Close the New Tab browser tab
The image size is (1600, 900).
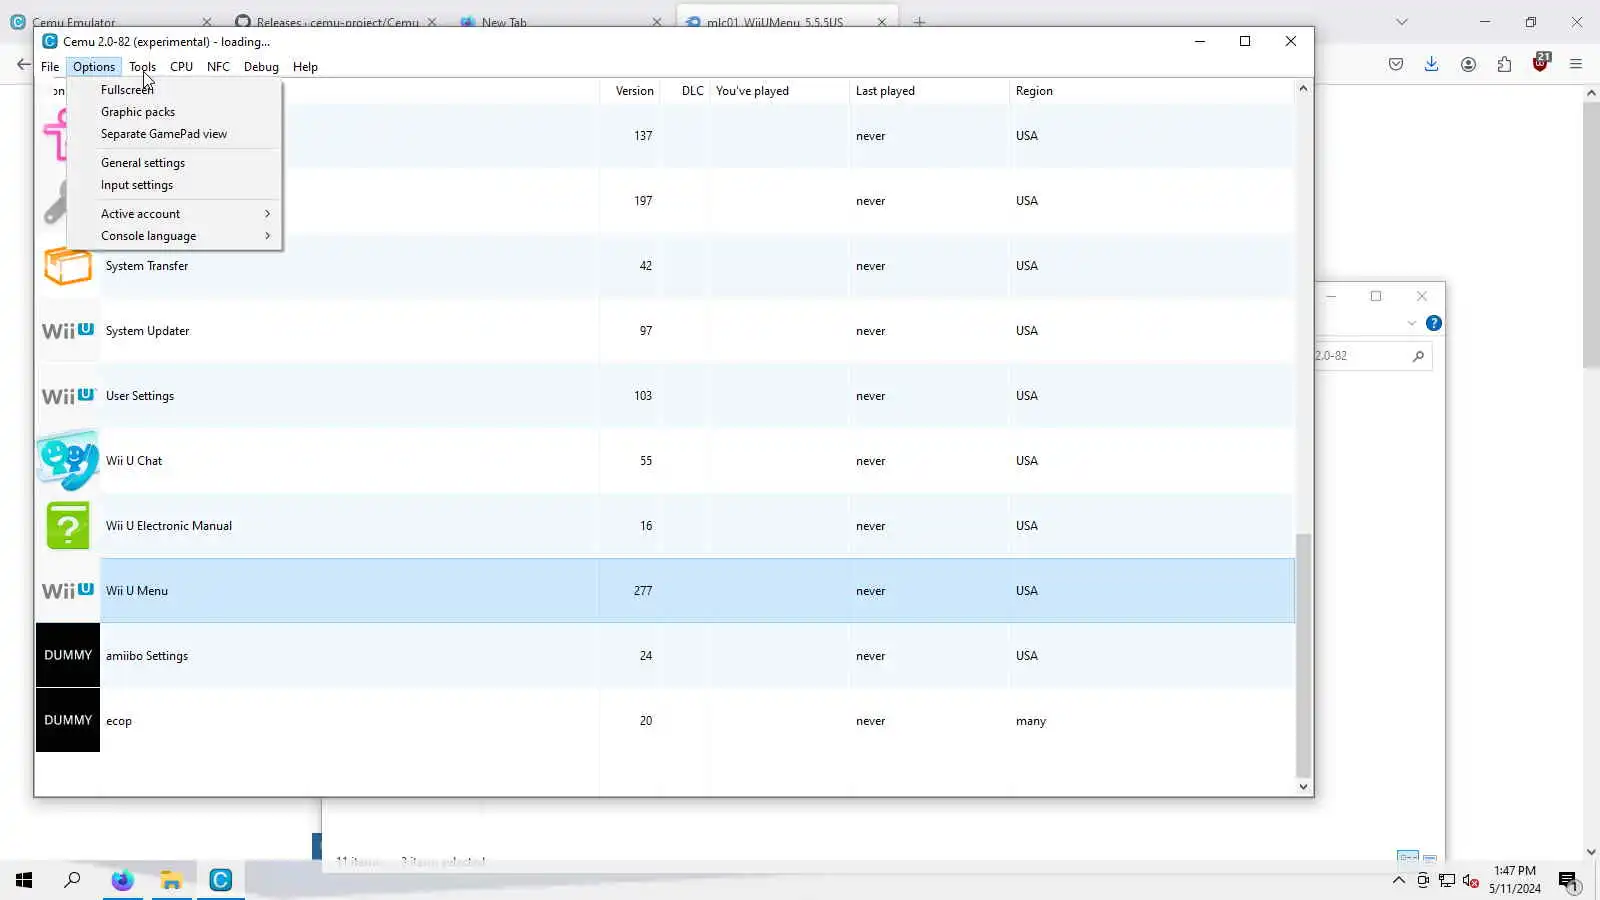click(657, 22)
